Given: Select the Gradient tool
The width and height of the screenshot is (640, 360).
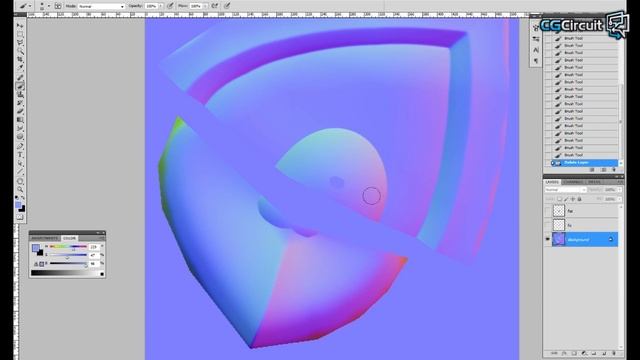Looking at the screenshot, I should point(20,120).
